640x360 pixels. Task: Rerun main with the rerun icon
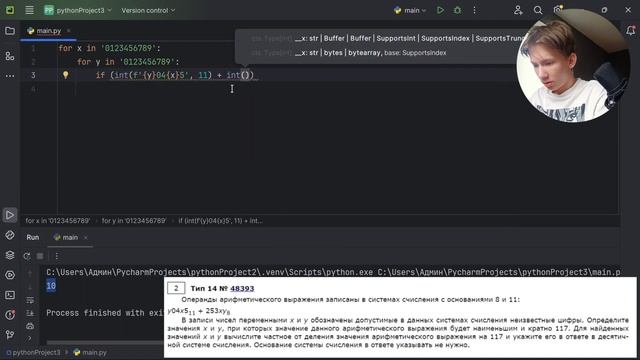click(x=27, y=256)
